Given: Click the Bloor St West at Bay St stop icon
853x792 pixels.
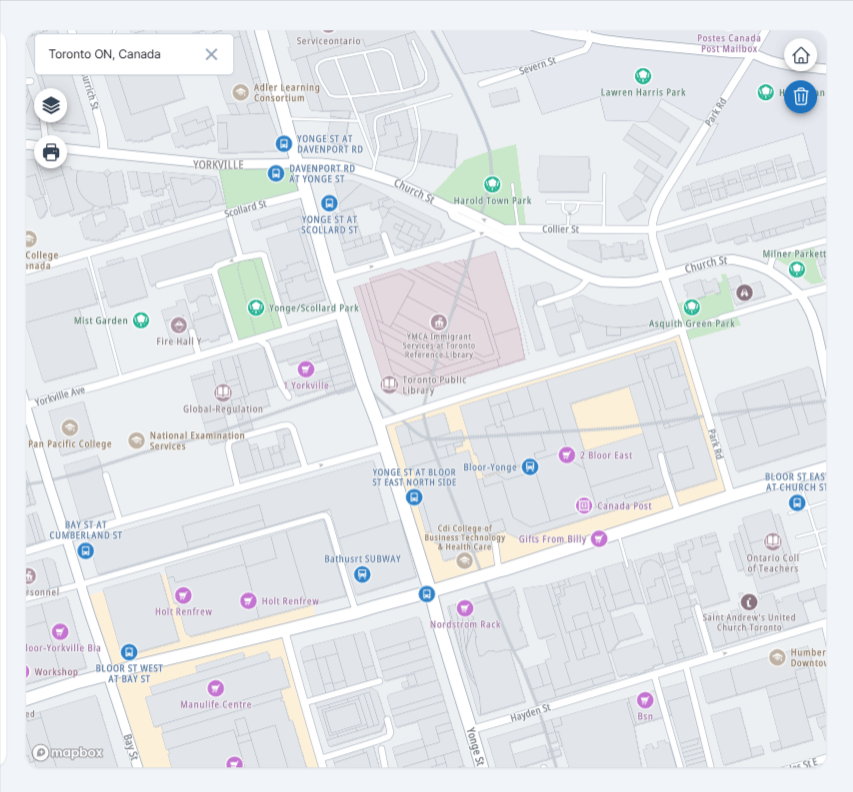Looking at the screenshot, I should coord(129,651).
